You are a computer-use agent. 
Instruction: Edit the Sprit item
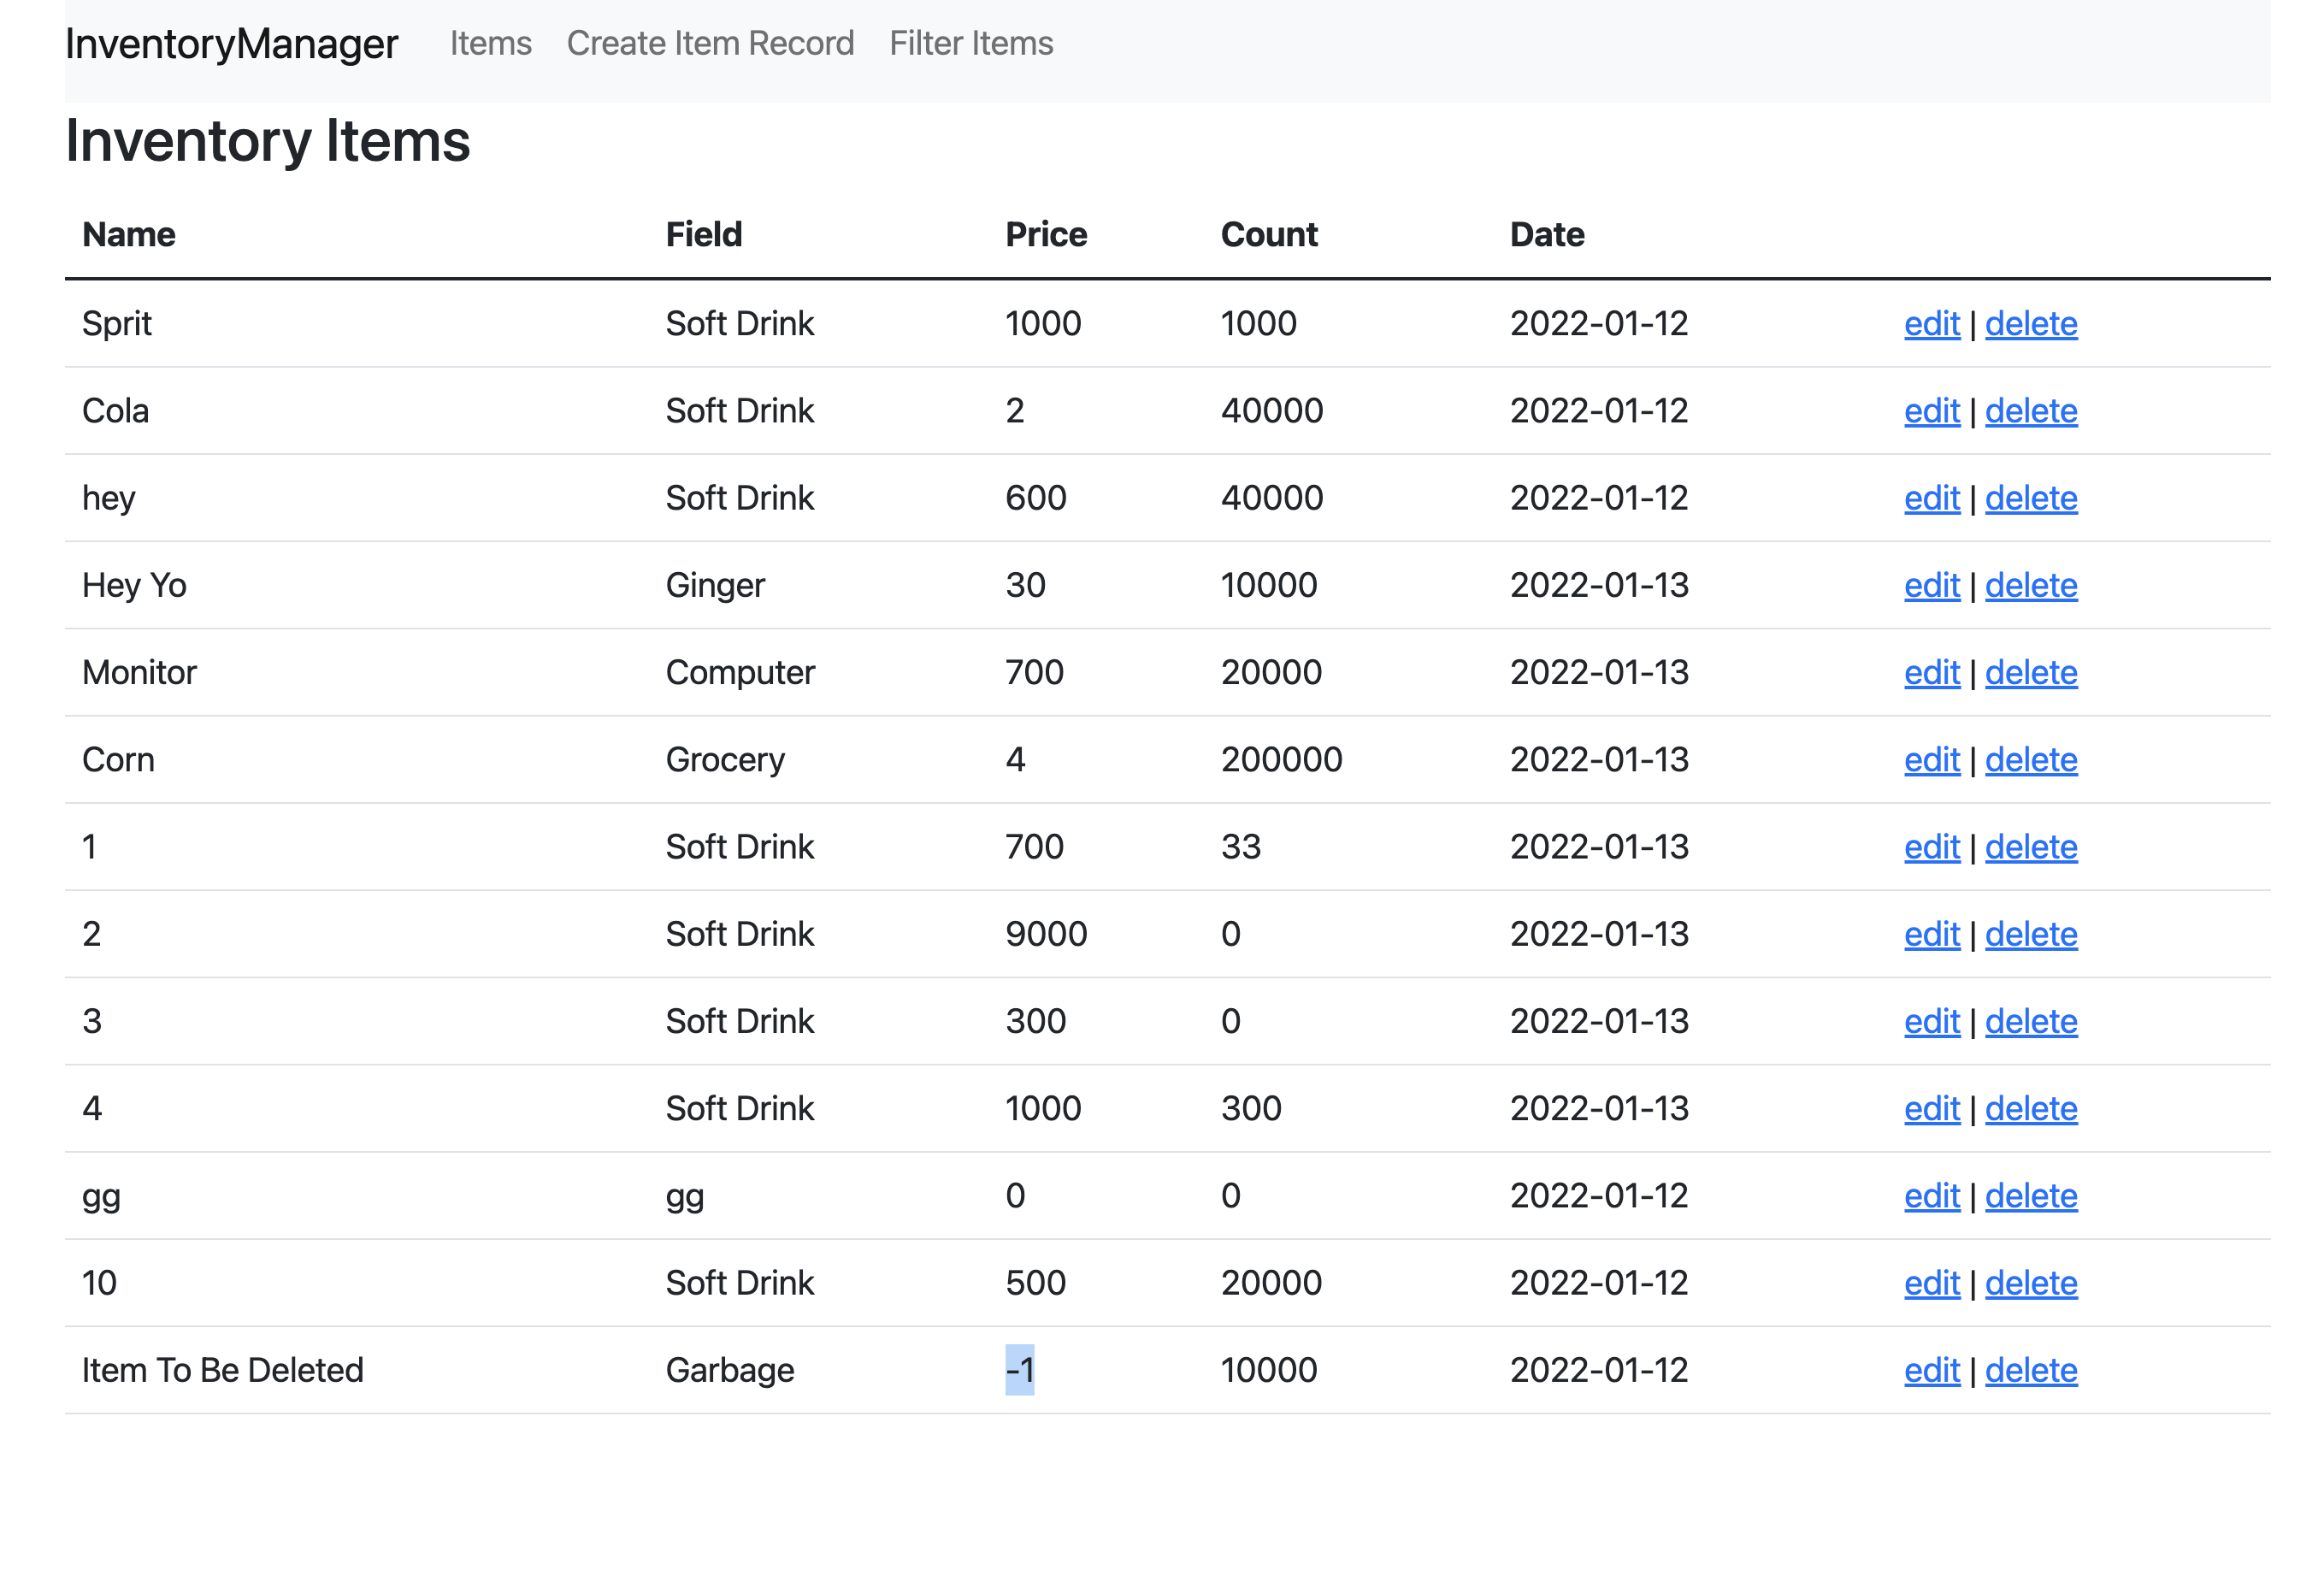[x=1931, y=324]
